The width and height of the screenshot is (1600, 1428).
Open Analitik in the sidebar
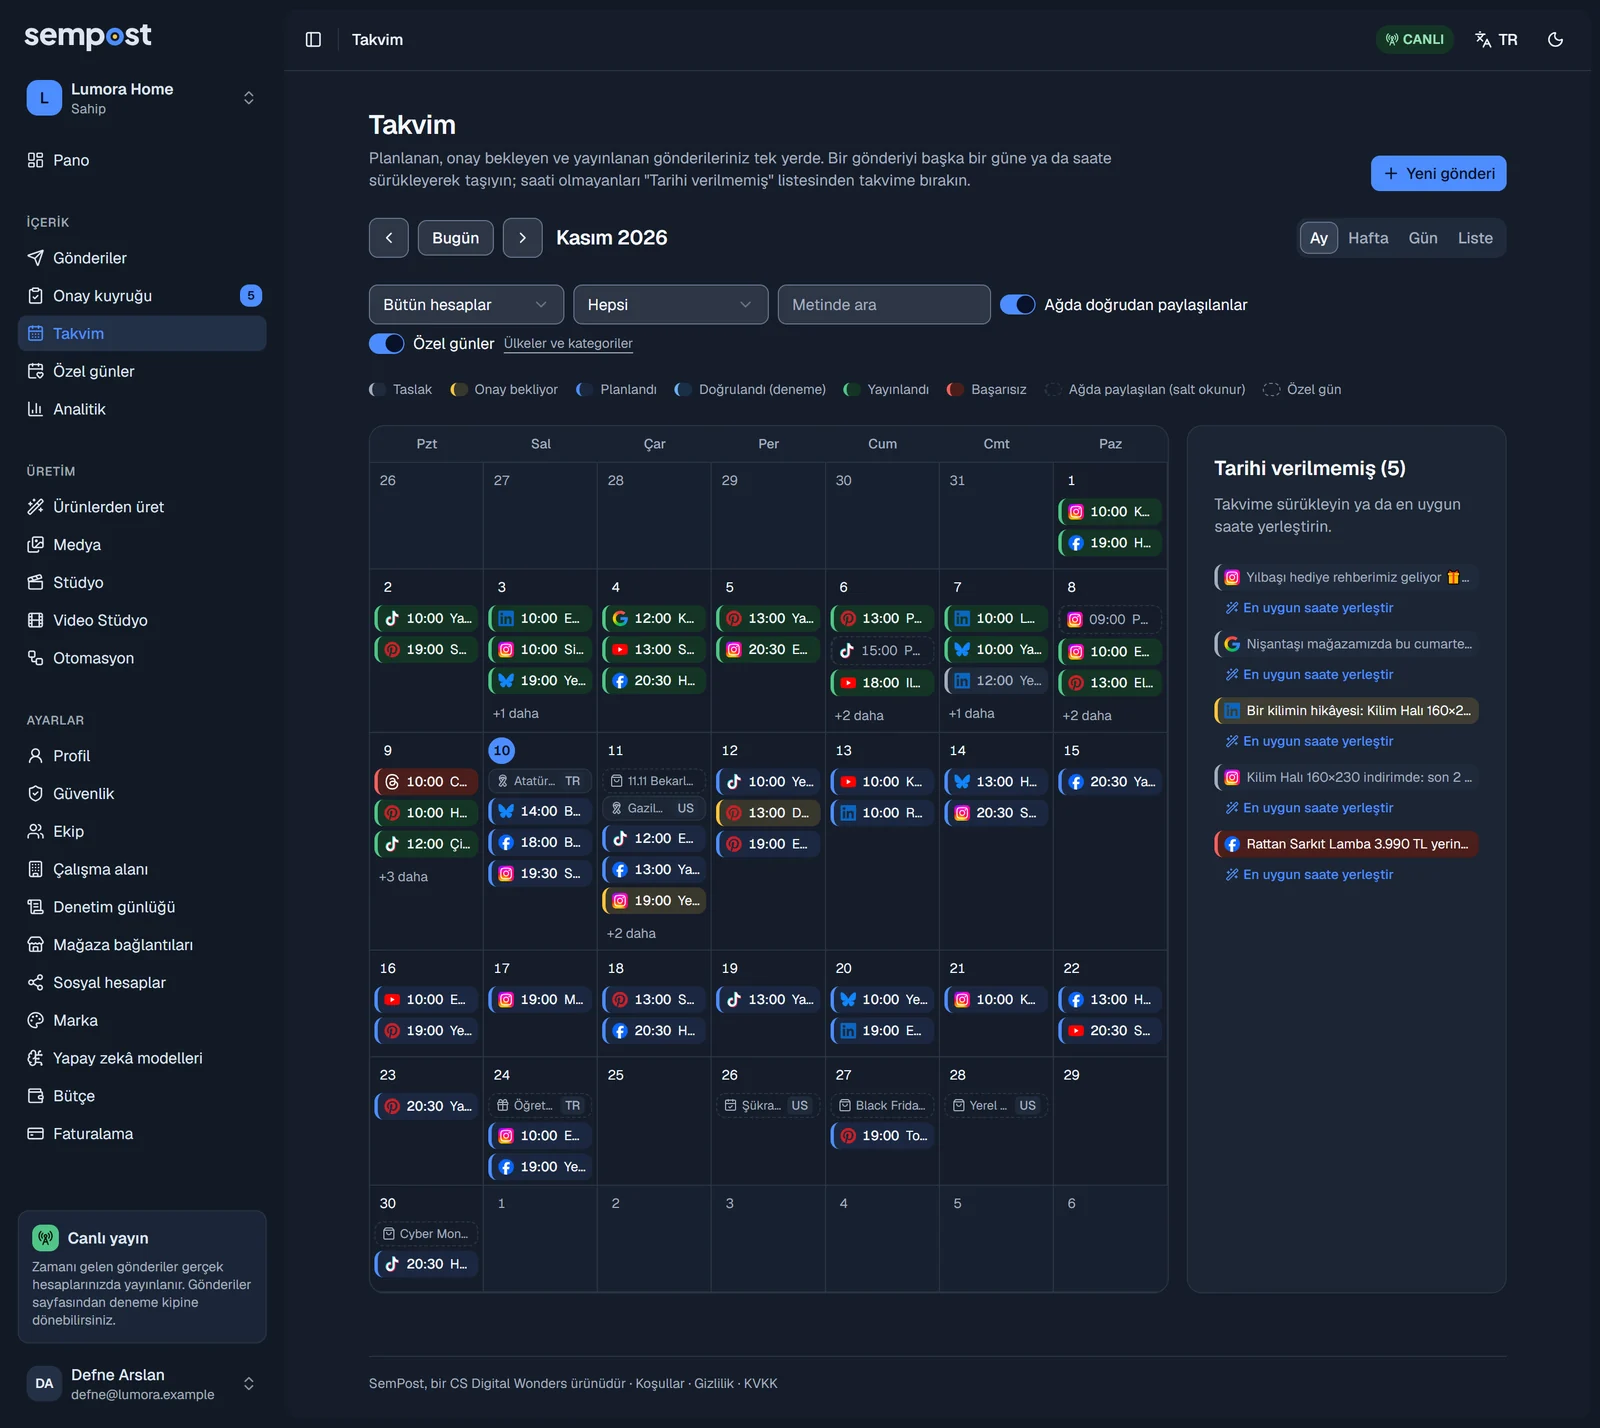[x=142, y=409]
